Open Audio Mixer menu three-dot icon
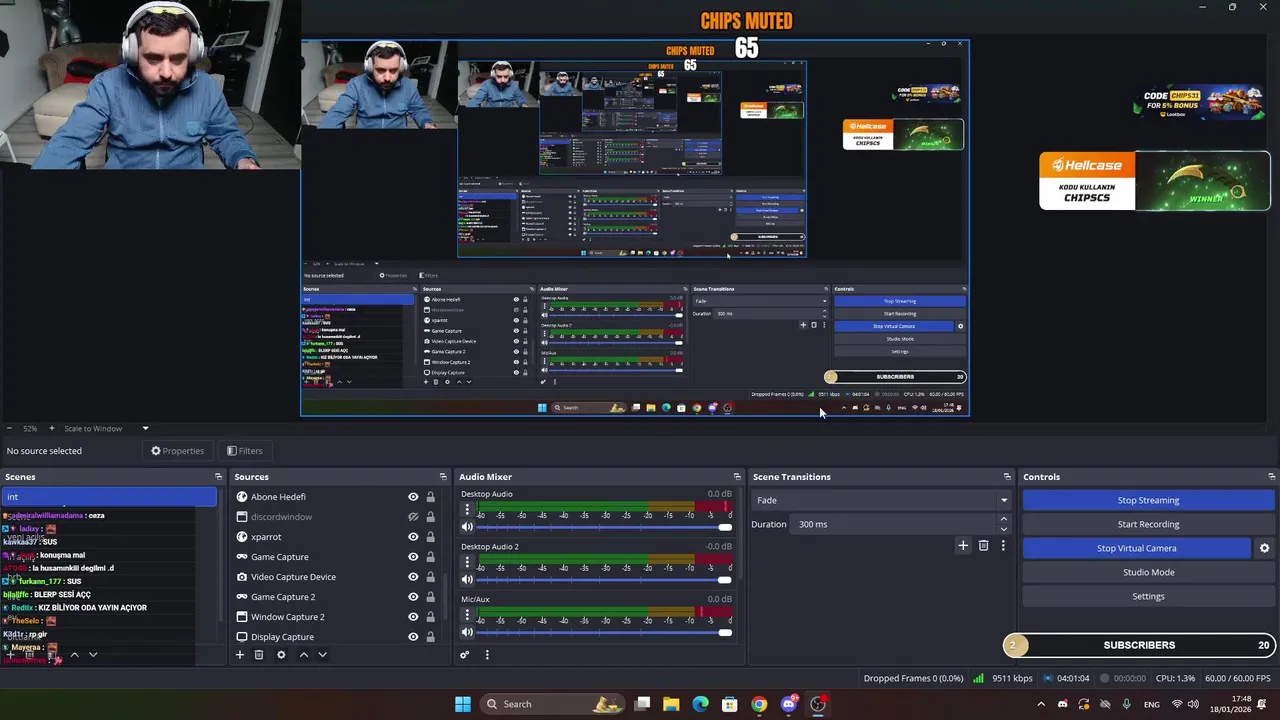 [487, 655]
